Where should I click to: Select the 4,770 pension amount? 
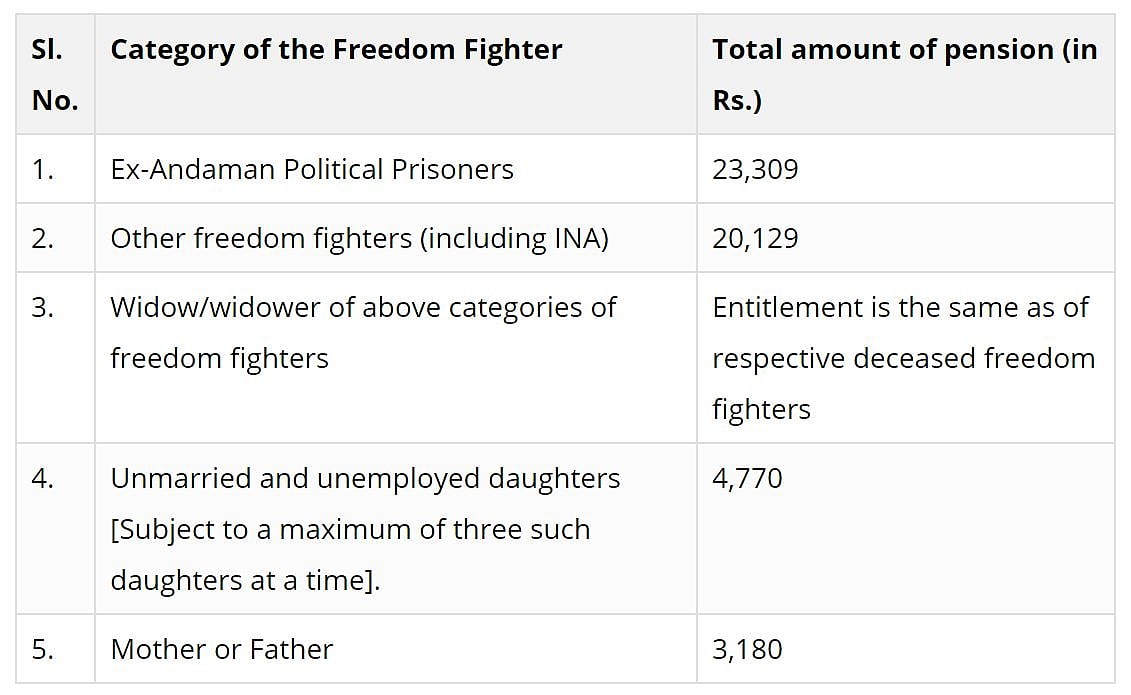click(x=747, y=478)
